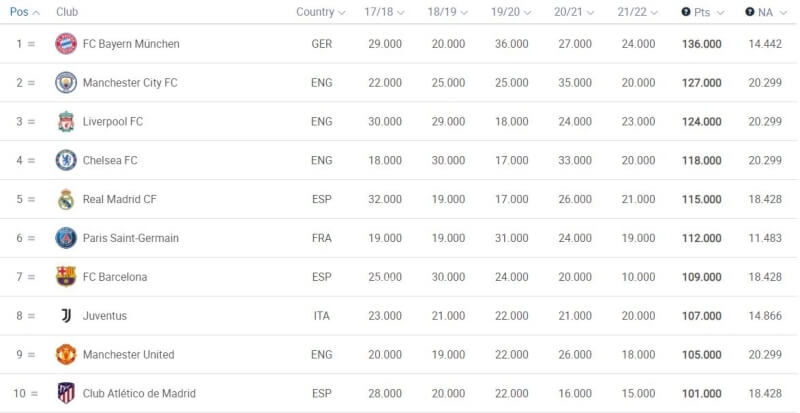The height and width of the screenshot is (413, 800).
Task: Click the Juventus logo icon
Action: pyautogui.click(x=66, y=316)
